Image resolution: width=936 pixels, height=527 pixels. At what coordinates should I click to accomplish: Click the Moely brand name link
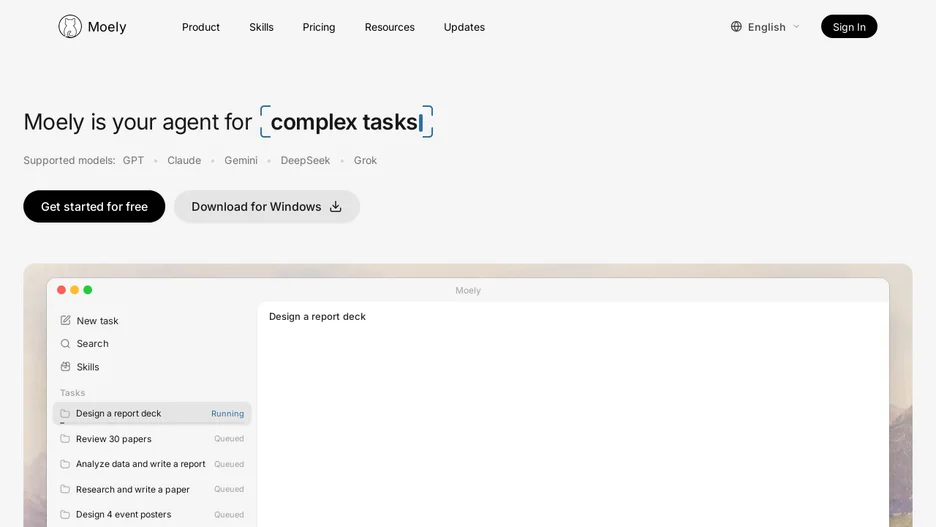pos(107,27)
